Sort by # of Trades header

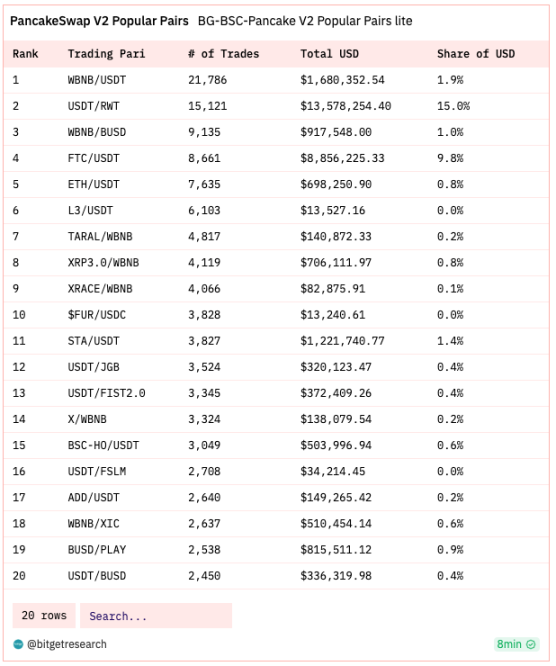pos(223,54)
